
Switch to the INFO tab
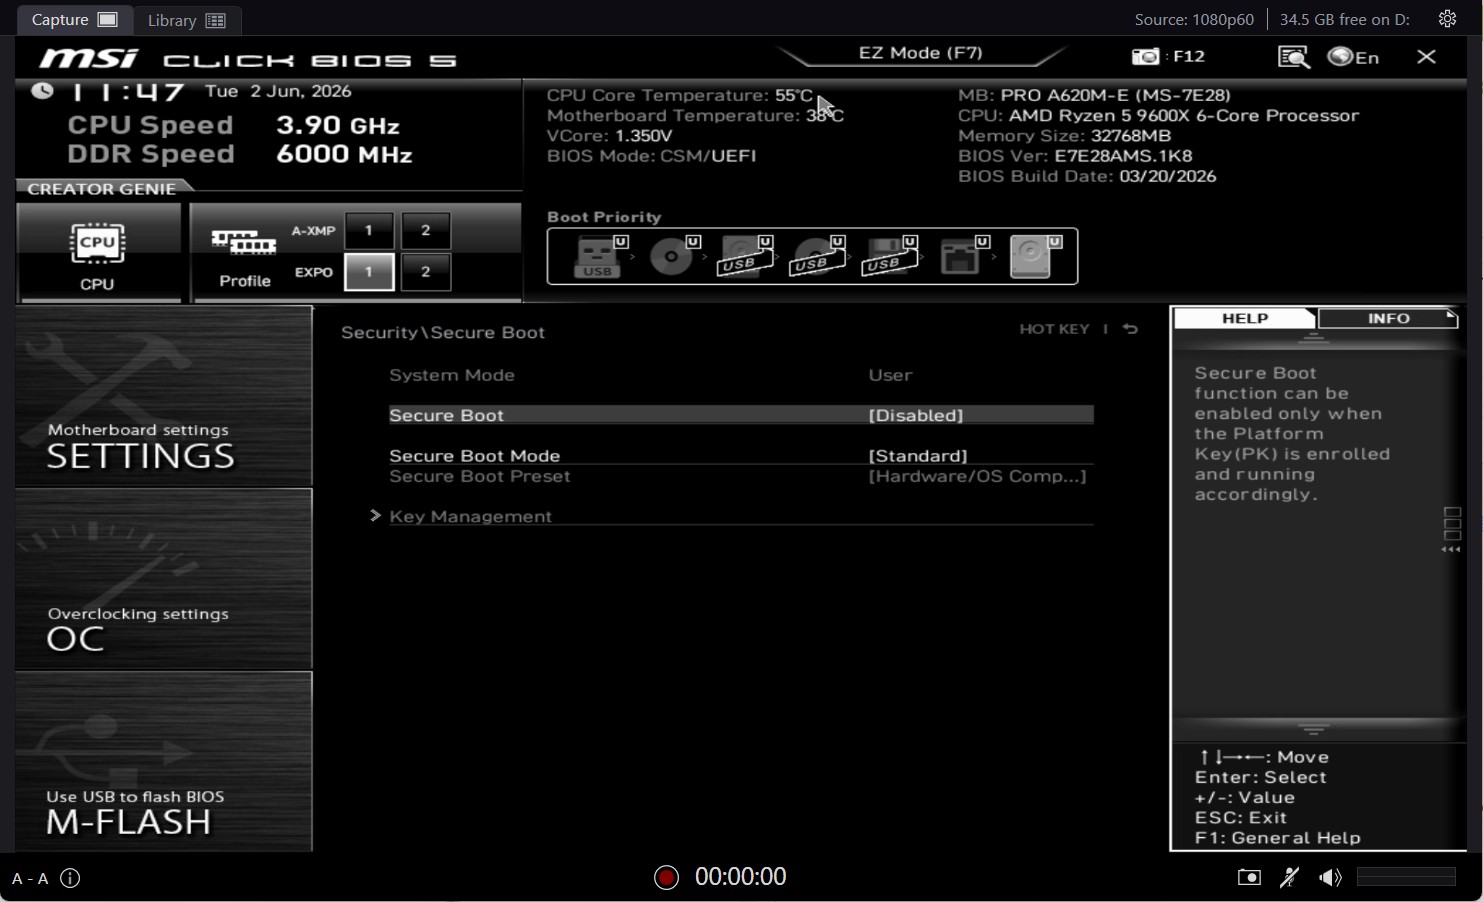click(1388, 318)
